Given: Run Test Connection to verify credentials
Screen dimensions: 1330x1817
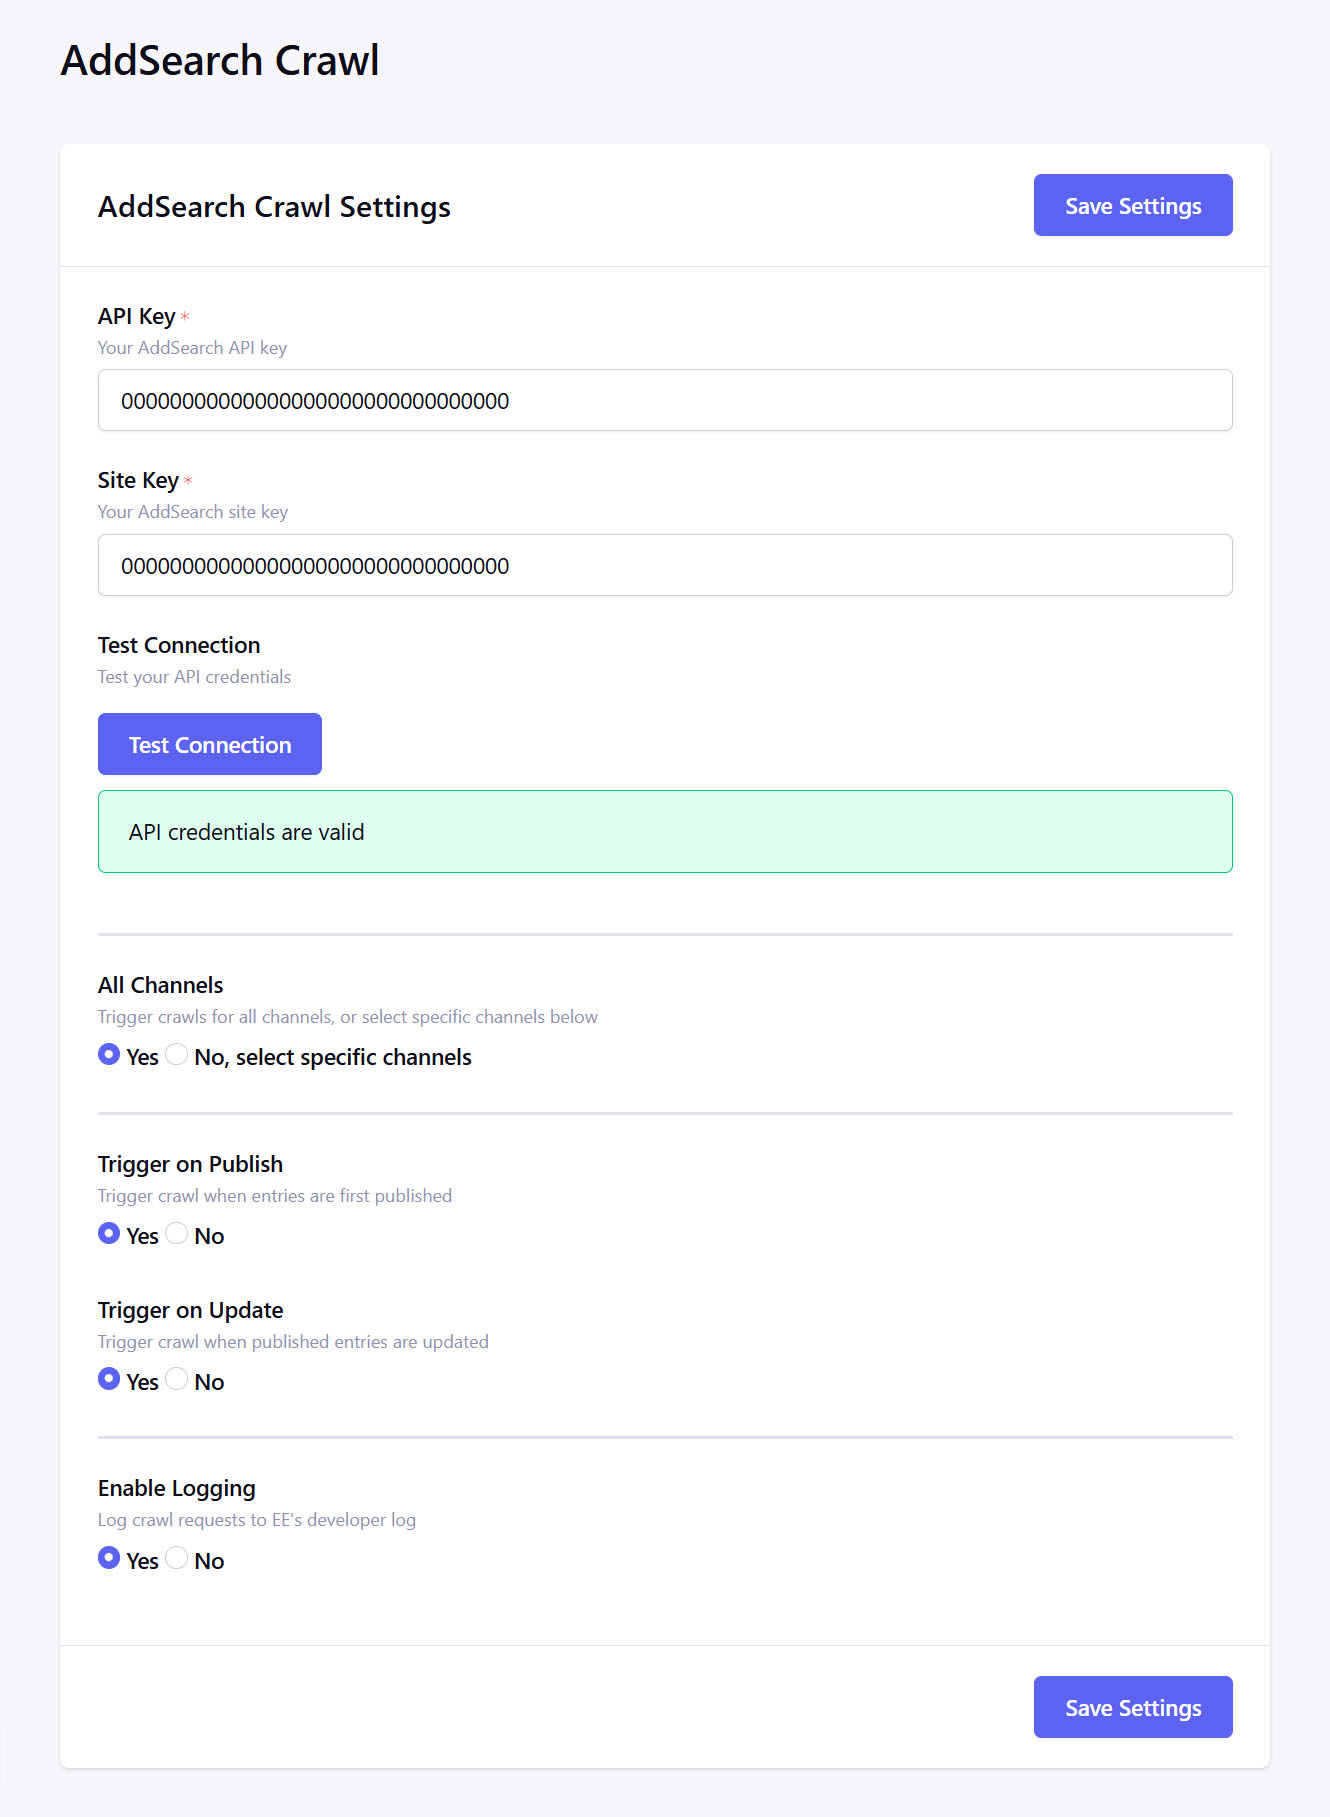Looking at the screenshot, I should click(x=209, y=743).
